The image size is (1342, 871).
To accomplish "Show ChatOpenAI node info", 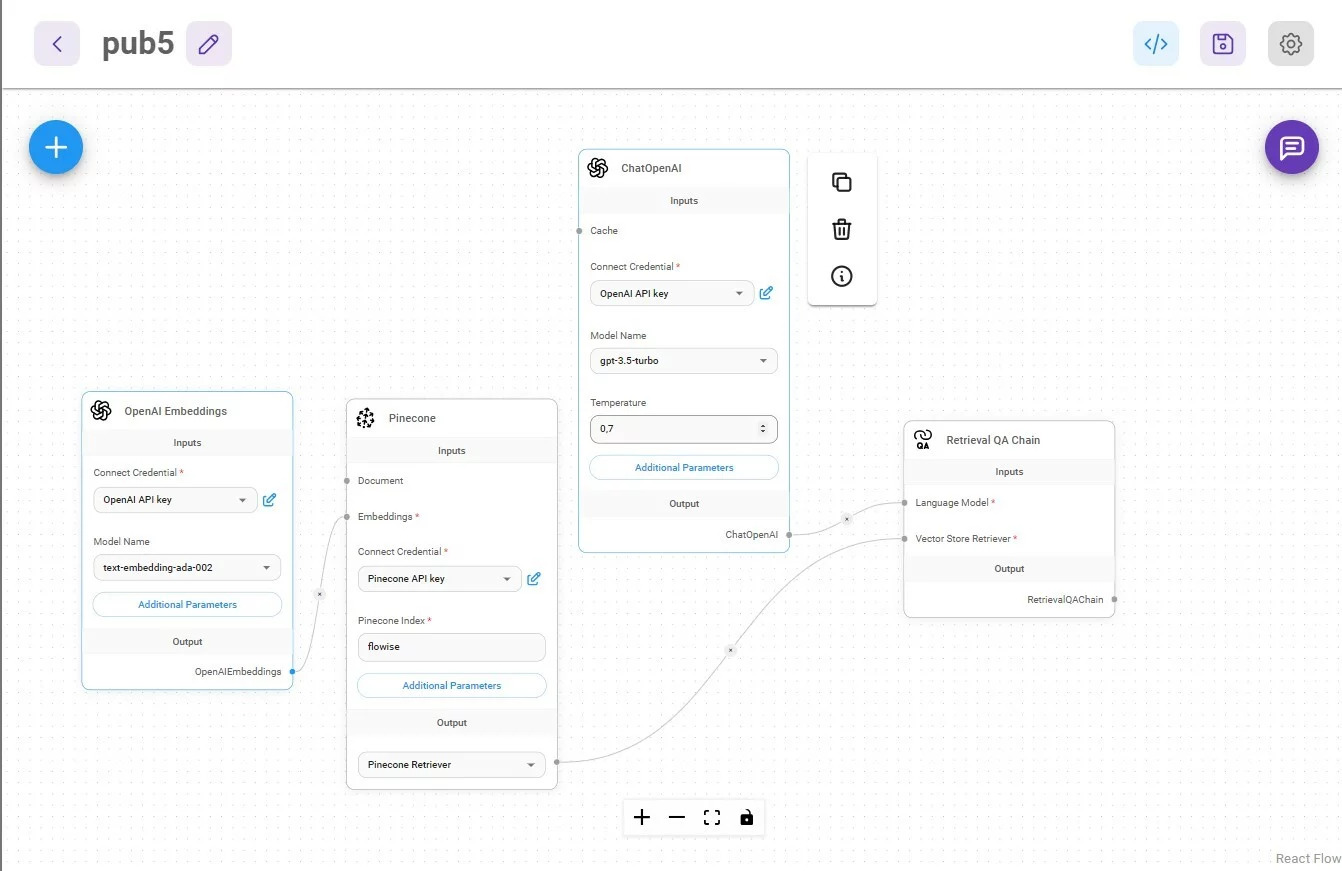I will (842, 276).
